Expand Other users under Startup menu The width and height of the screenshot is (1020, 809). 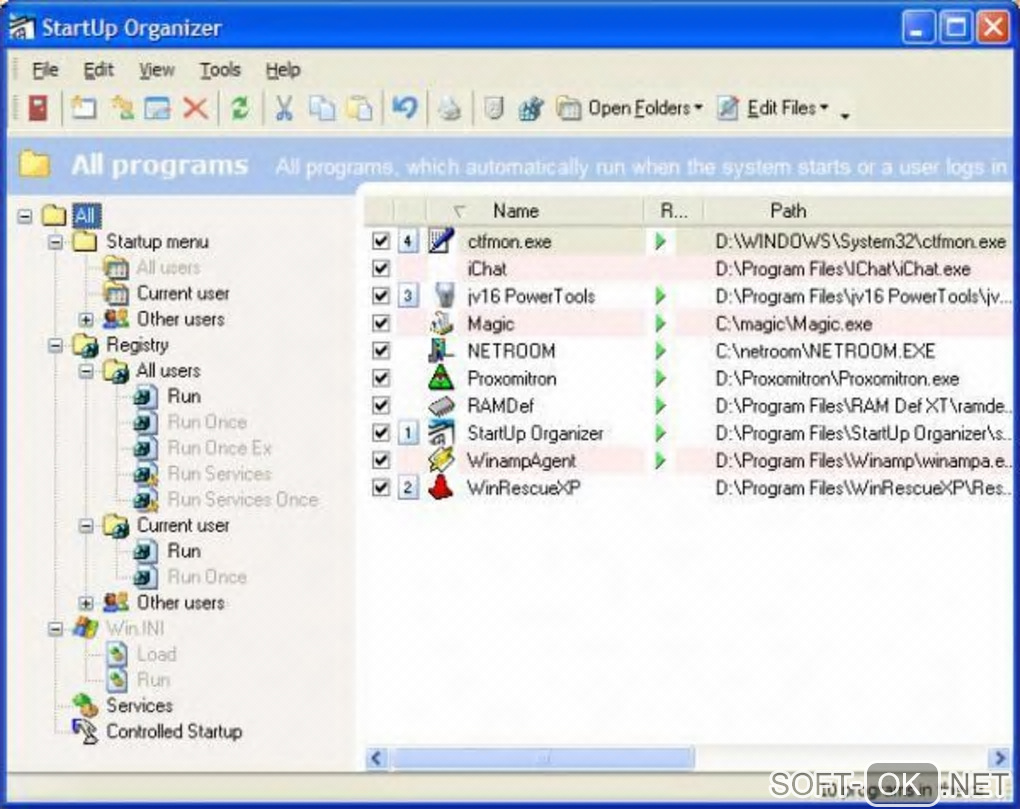click(x=86, y=319)
